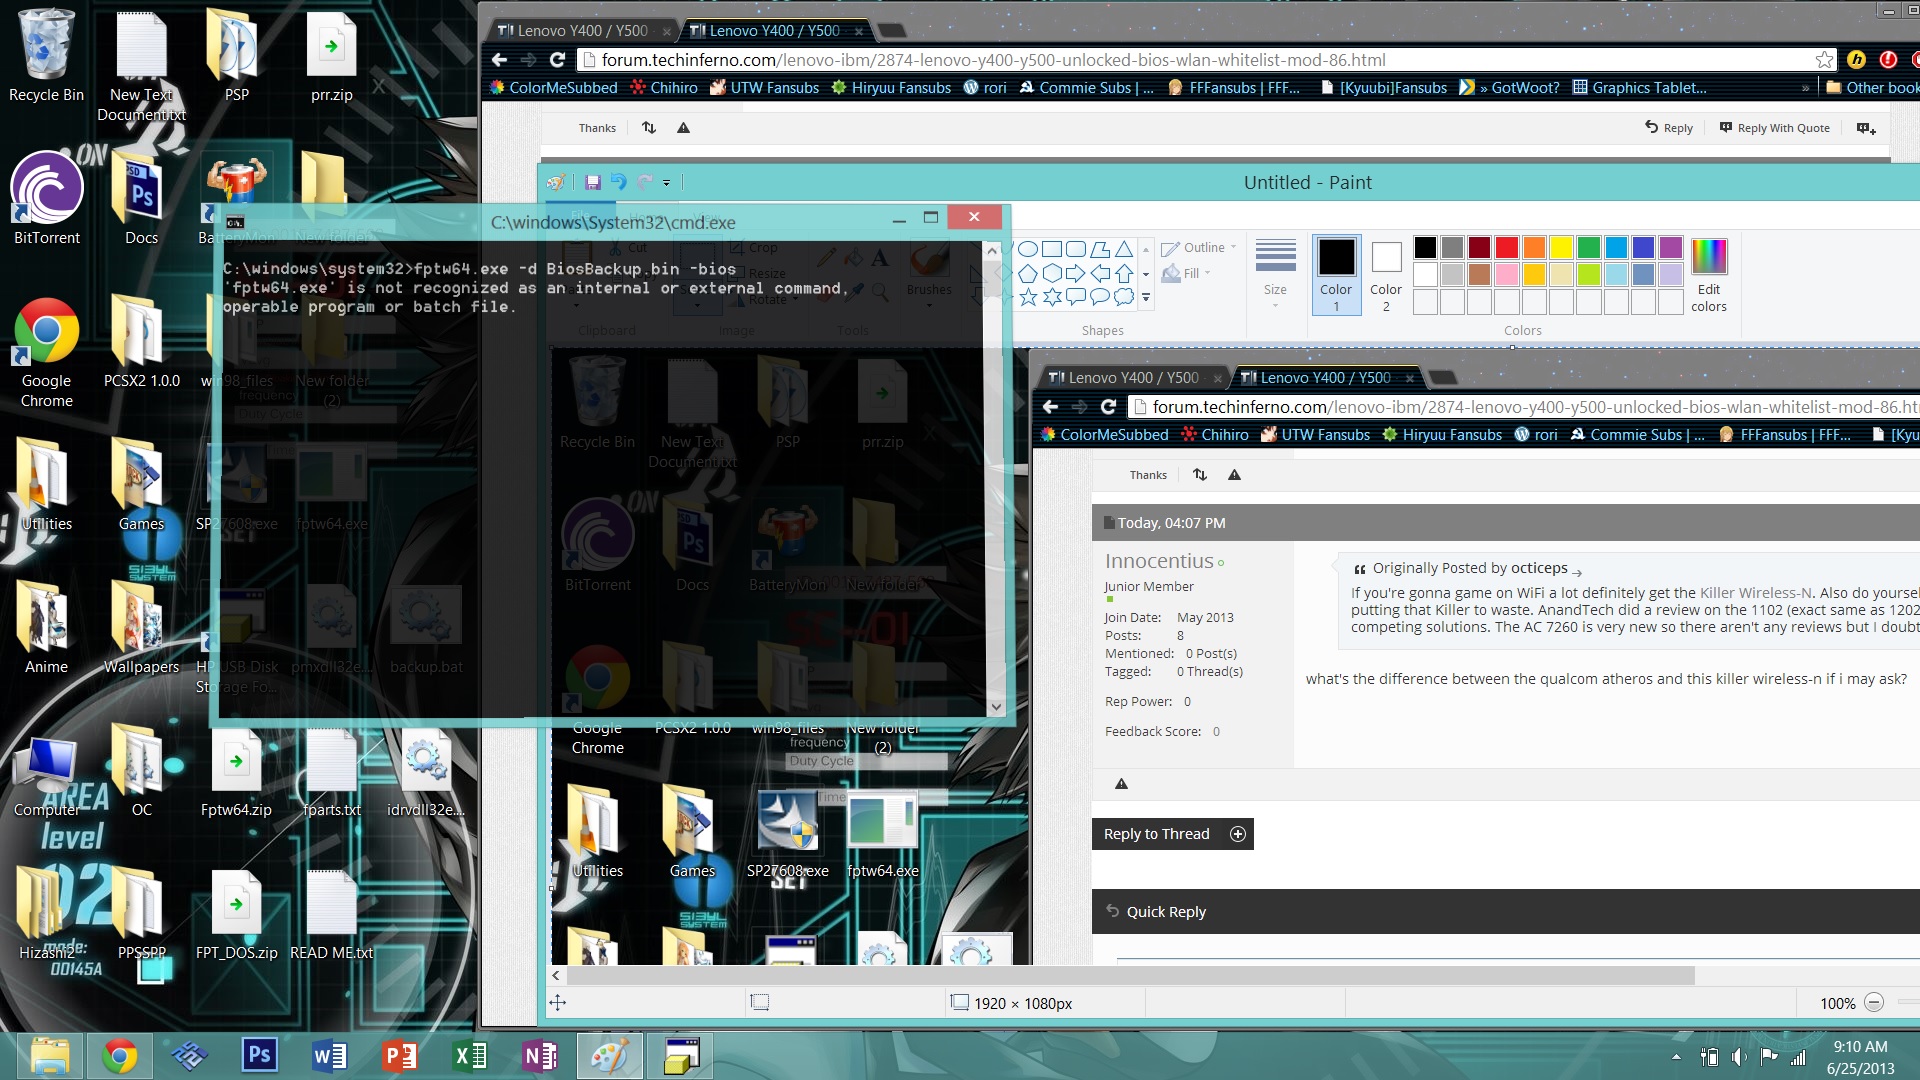Activate Color 1 foreground selector in Paint
1920x1080 pixels.
(1336, 275)
